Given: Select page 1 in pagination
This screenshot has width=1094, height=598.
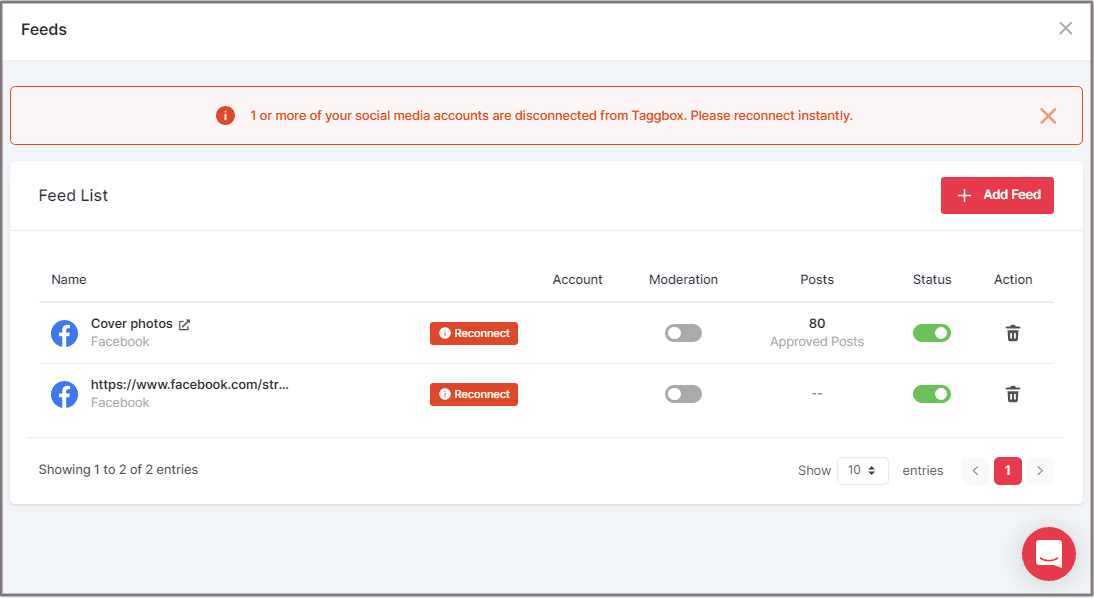Looking at the screenshot, I should click(1008, 471).
